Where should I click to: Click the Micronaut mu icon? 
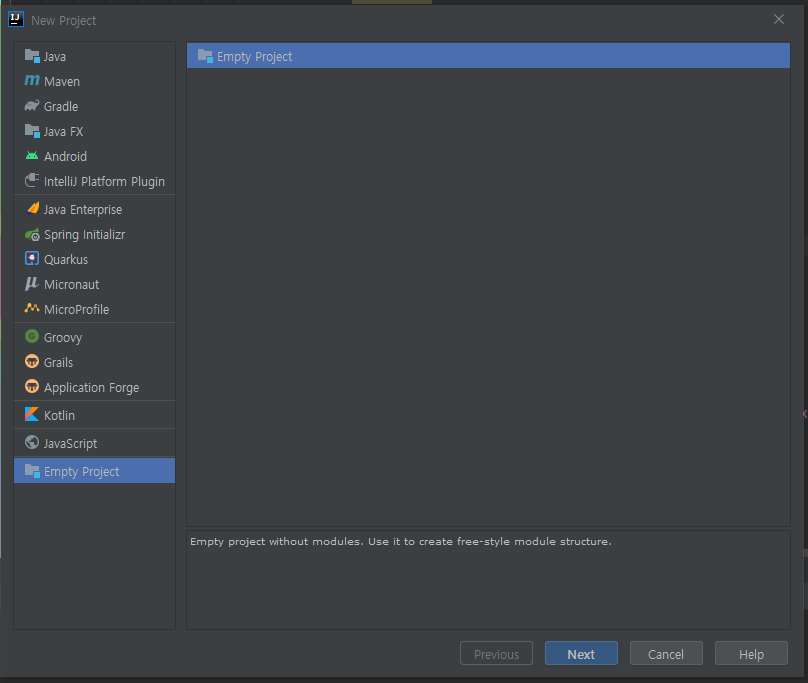(x=32, y=284)
